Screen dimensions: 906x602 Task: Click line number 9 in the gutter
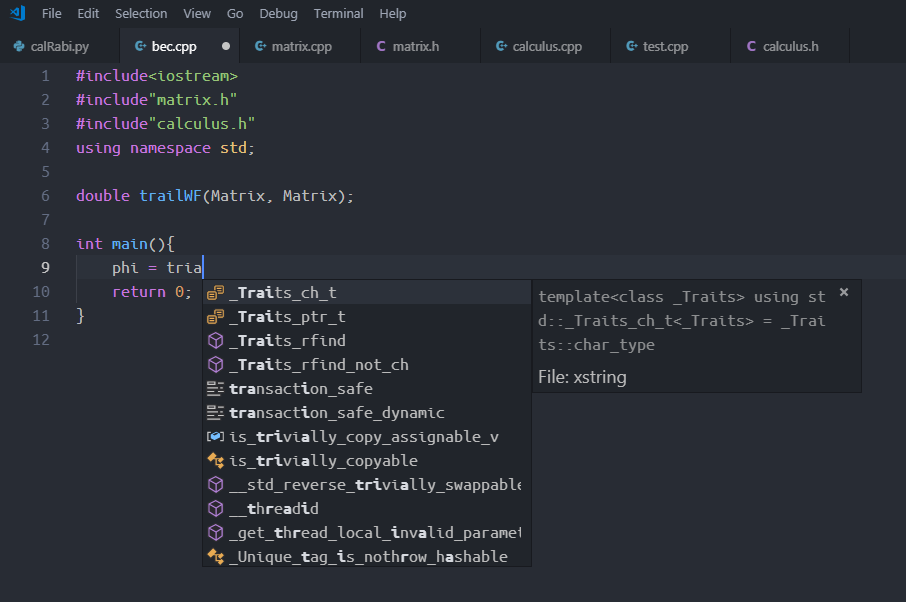click(x=44, y=267)
